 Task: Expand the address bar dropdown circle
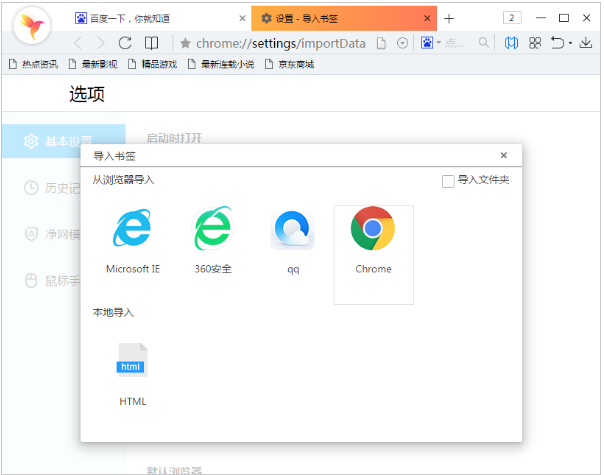[x=402, y=43]
